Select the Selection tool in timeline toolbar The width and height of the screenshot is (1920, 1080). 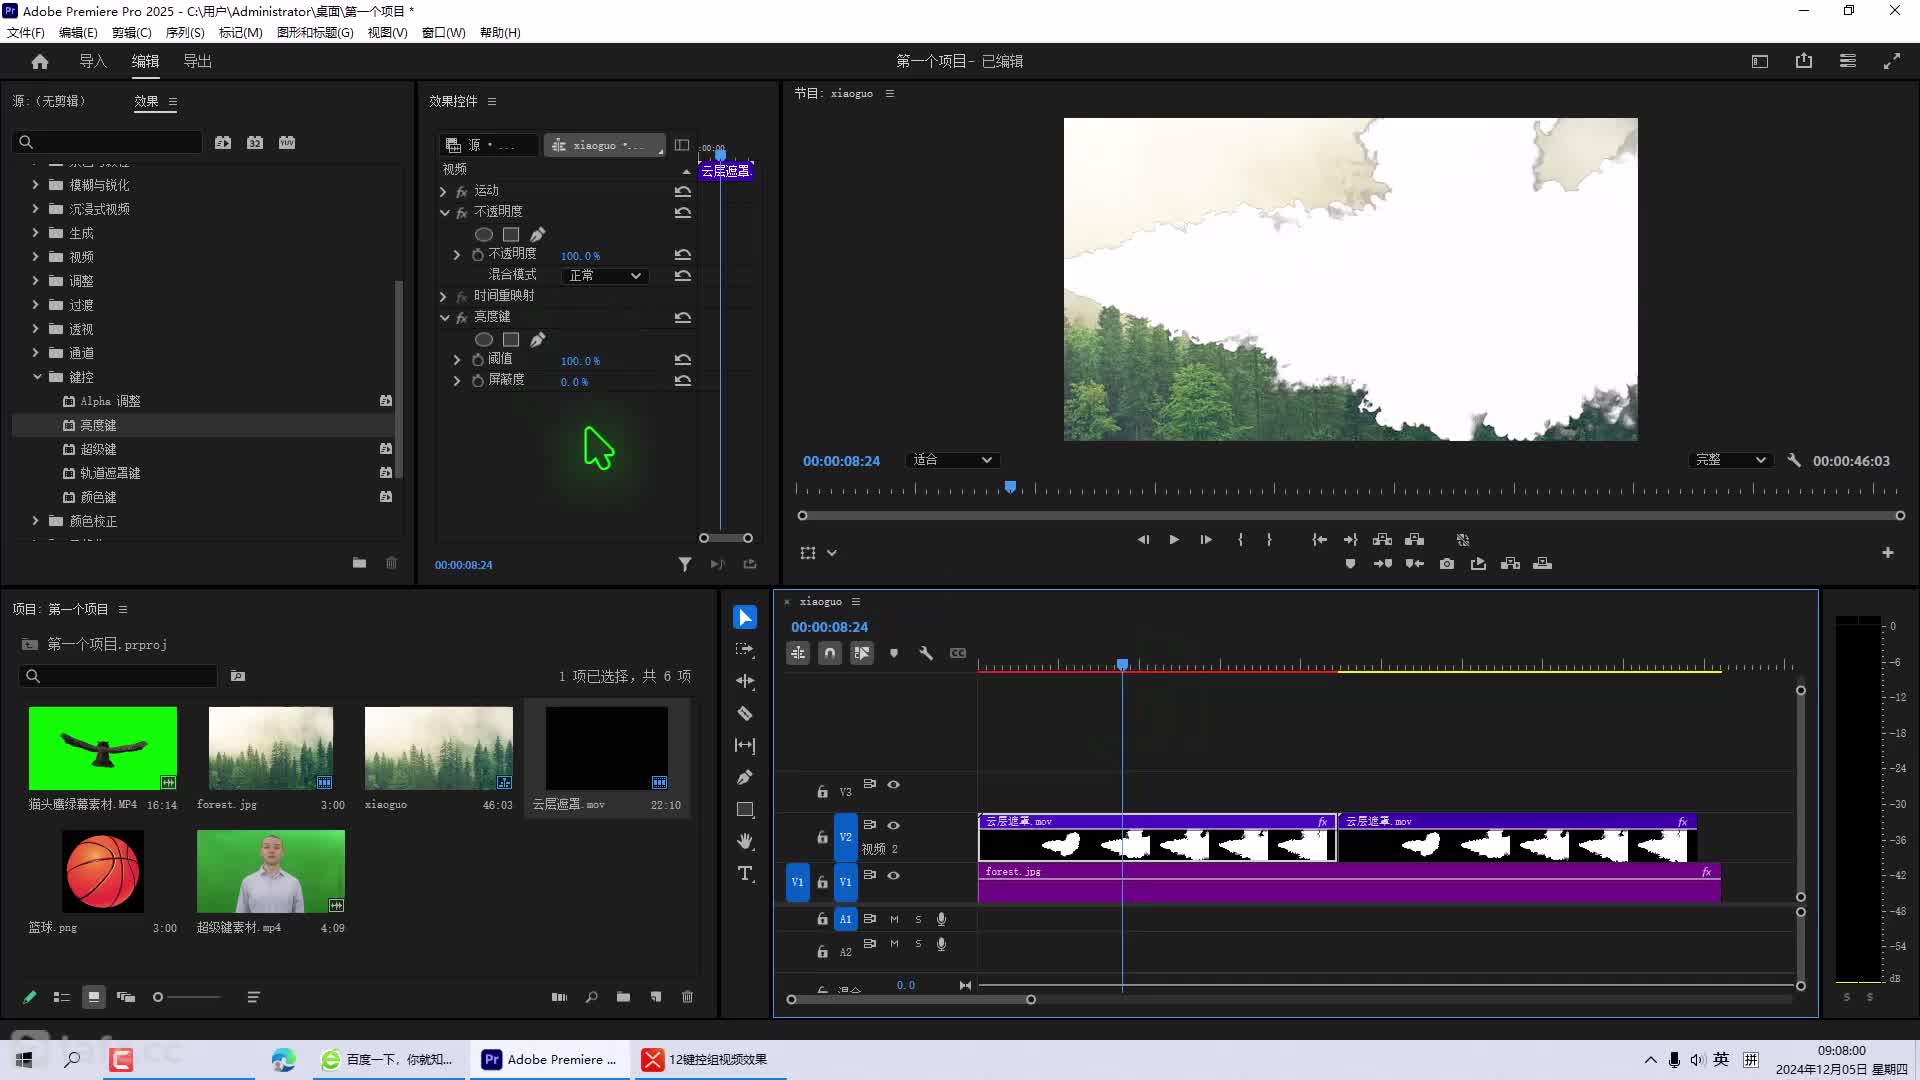click(x=745, y=618)
